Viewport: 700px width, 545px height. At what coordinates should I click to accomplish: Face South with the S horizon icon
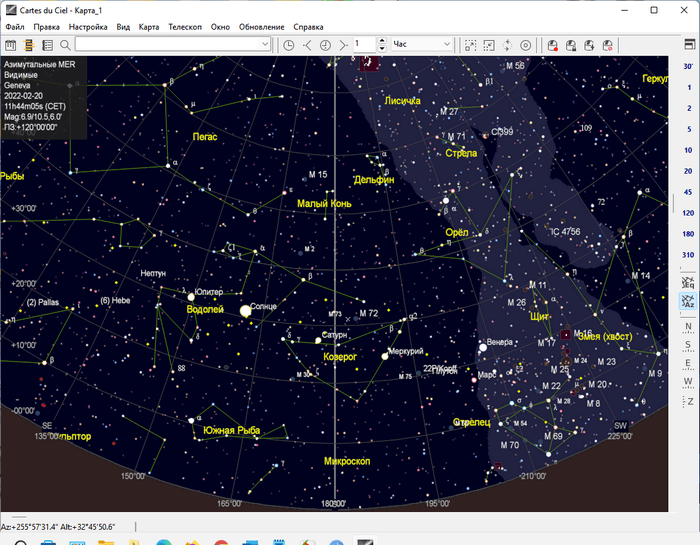pos(688,345)
